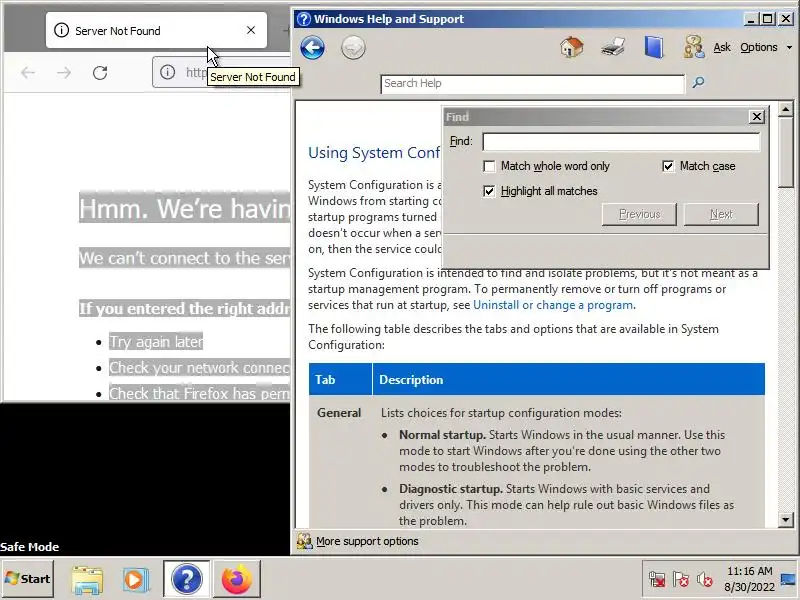Click the Description column header
The image size is (800, 600).
point(569,380)
